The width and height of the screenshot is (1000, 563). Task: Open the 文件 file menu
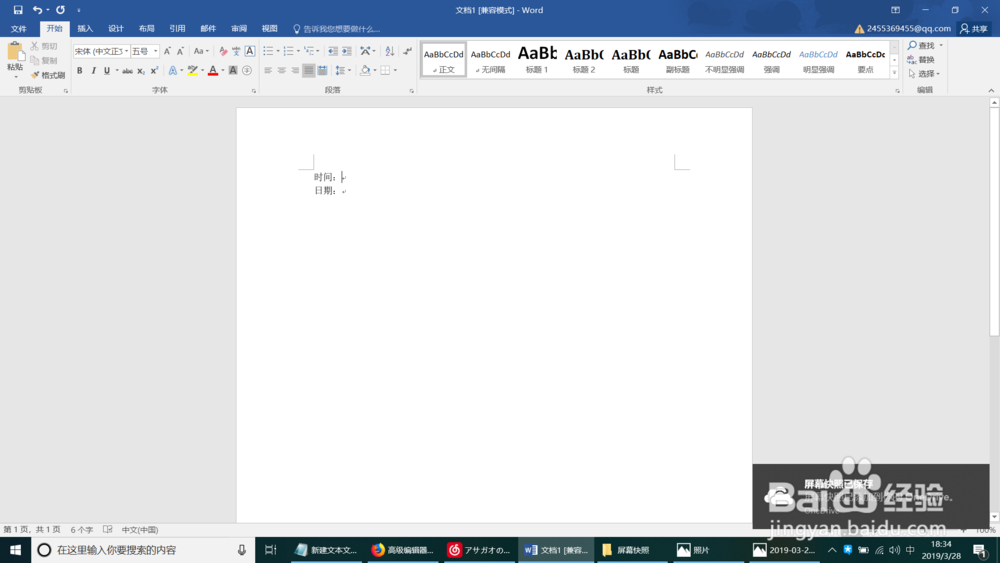(x=18, y=29)
